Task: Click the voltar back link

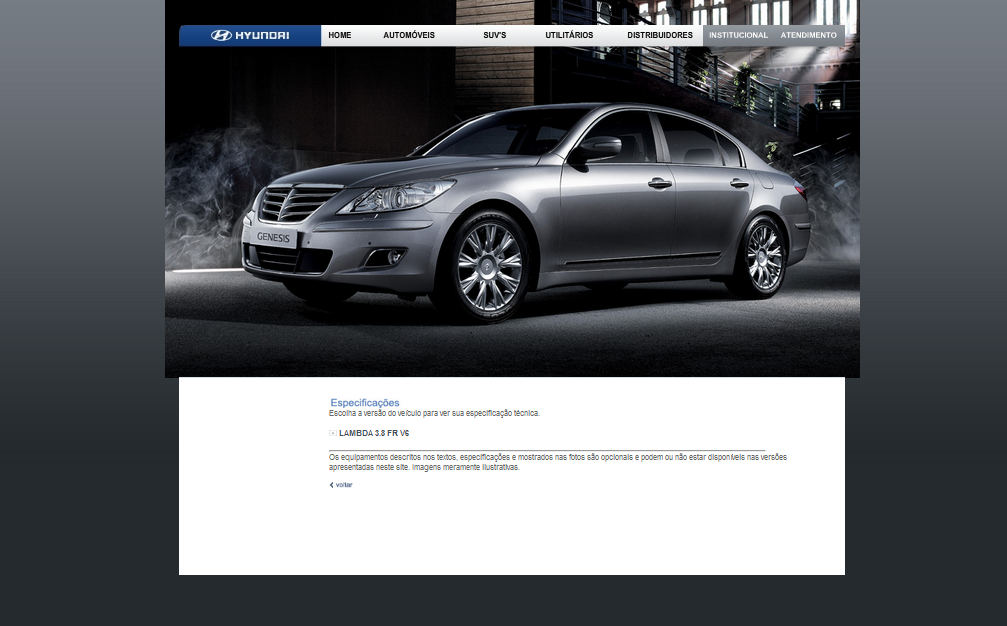Action: [341, 485]
